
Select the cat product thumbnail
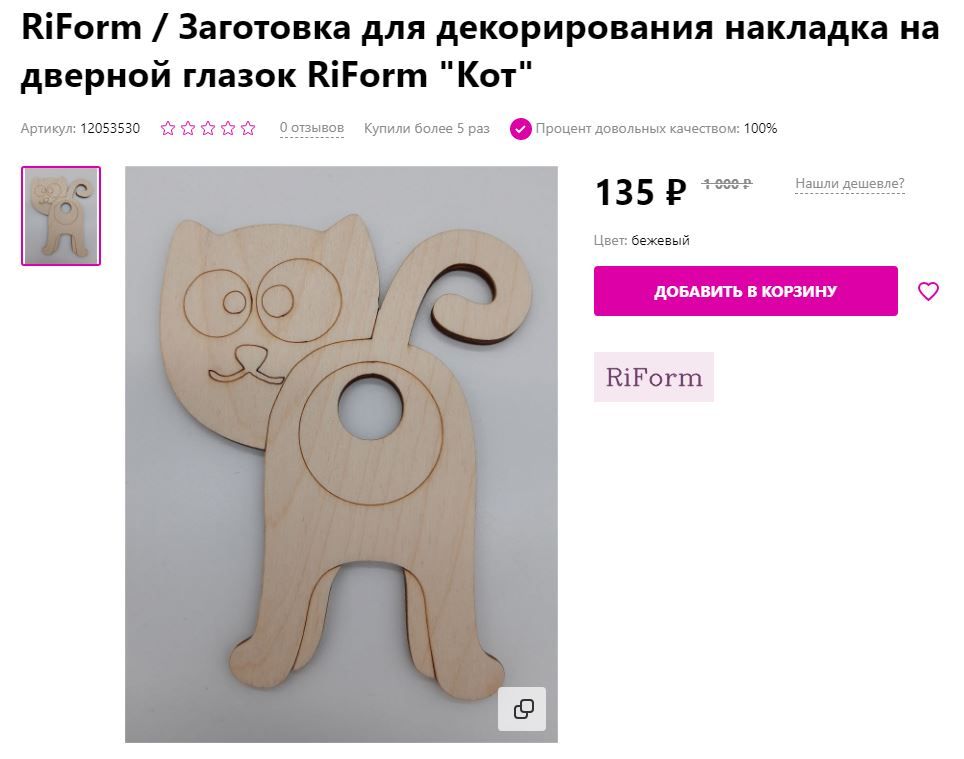click(x=61, y=216)
